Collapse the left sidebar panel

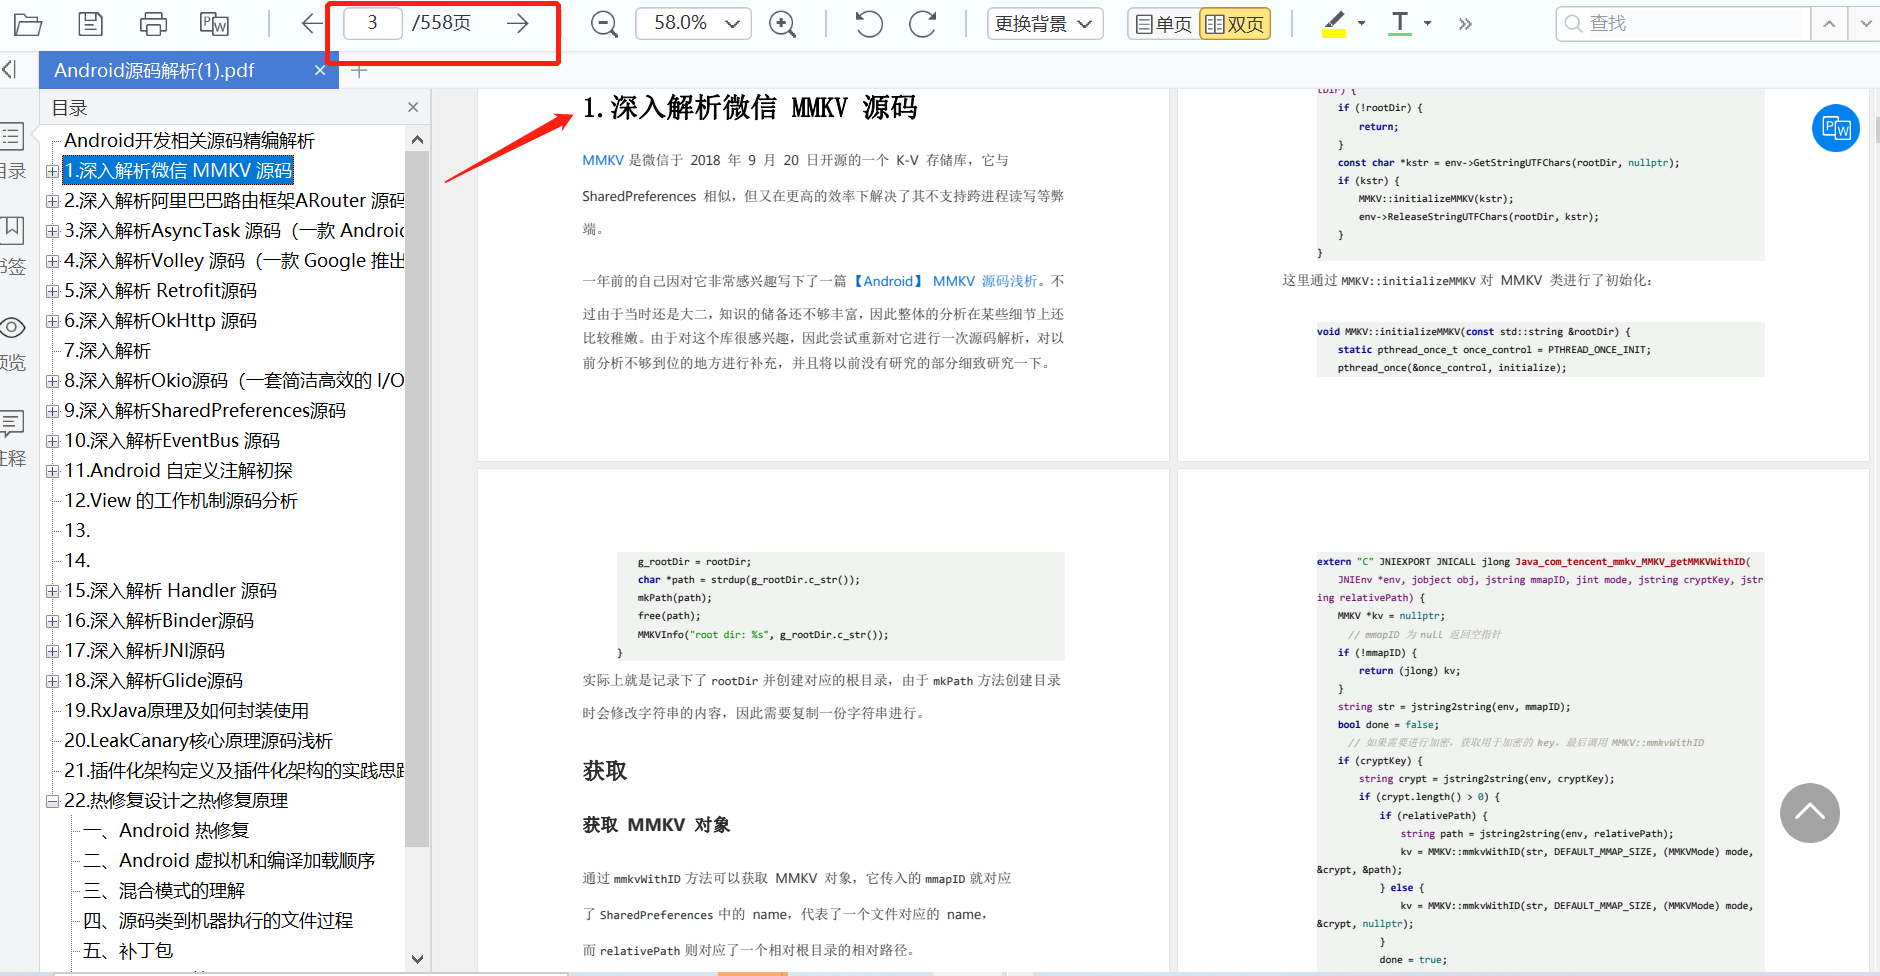click(x=10, y=69)
